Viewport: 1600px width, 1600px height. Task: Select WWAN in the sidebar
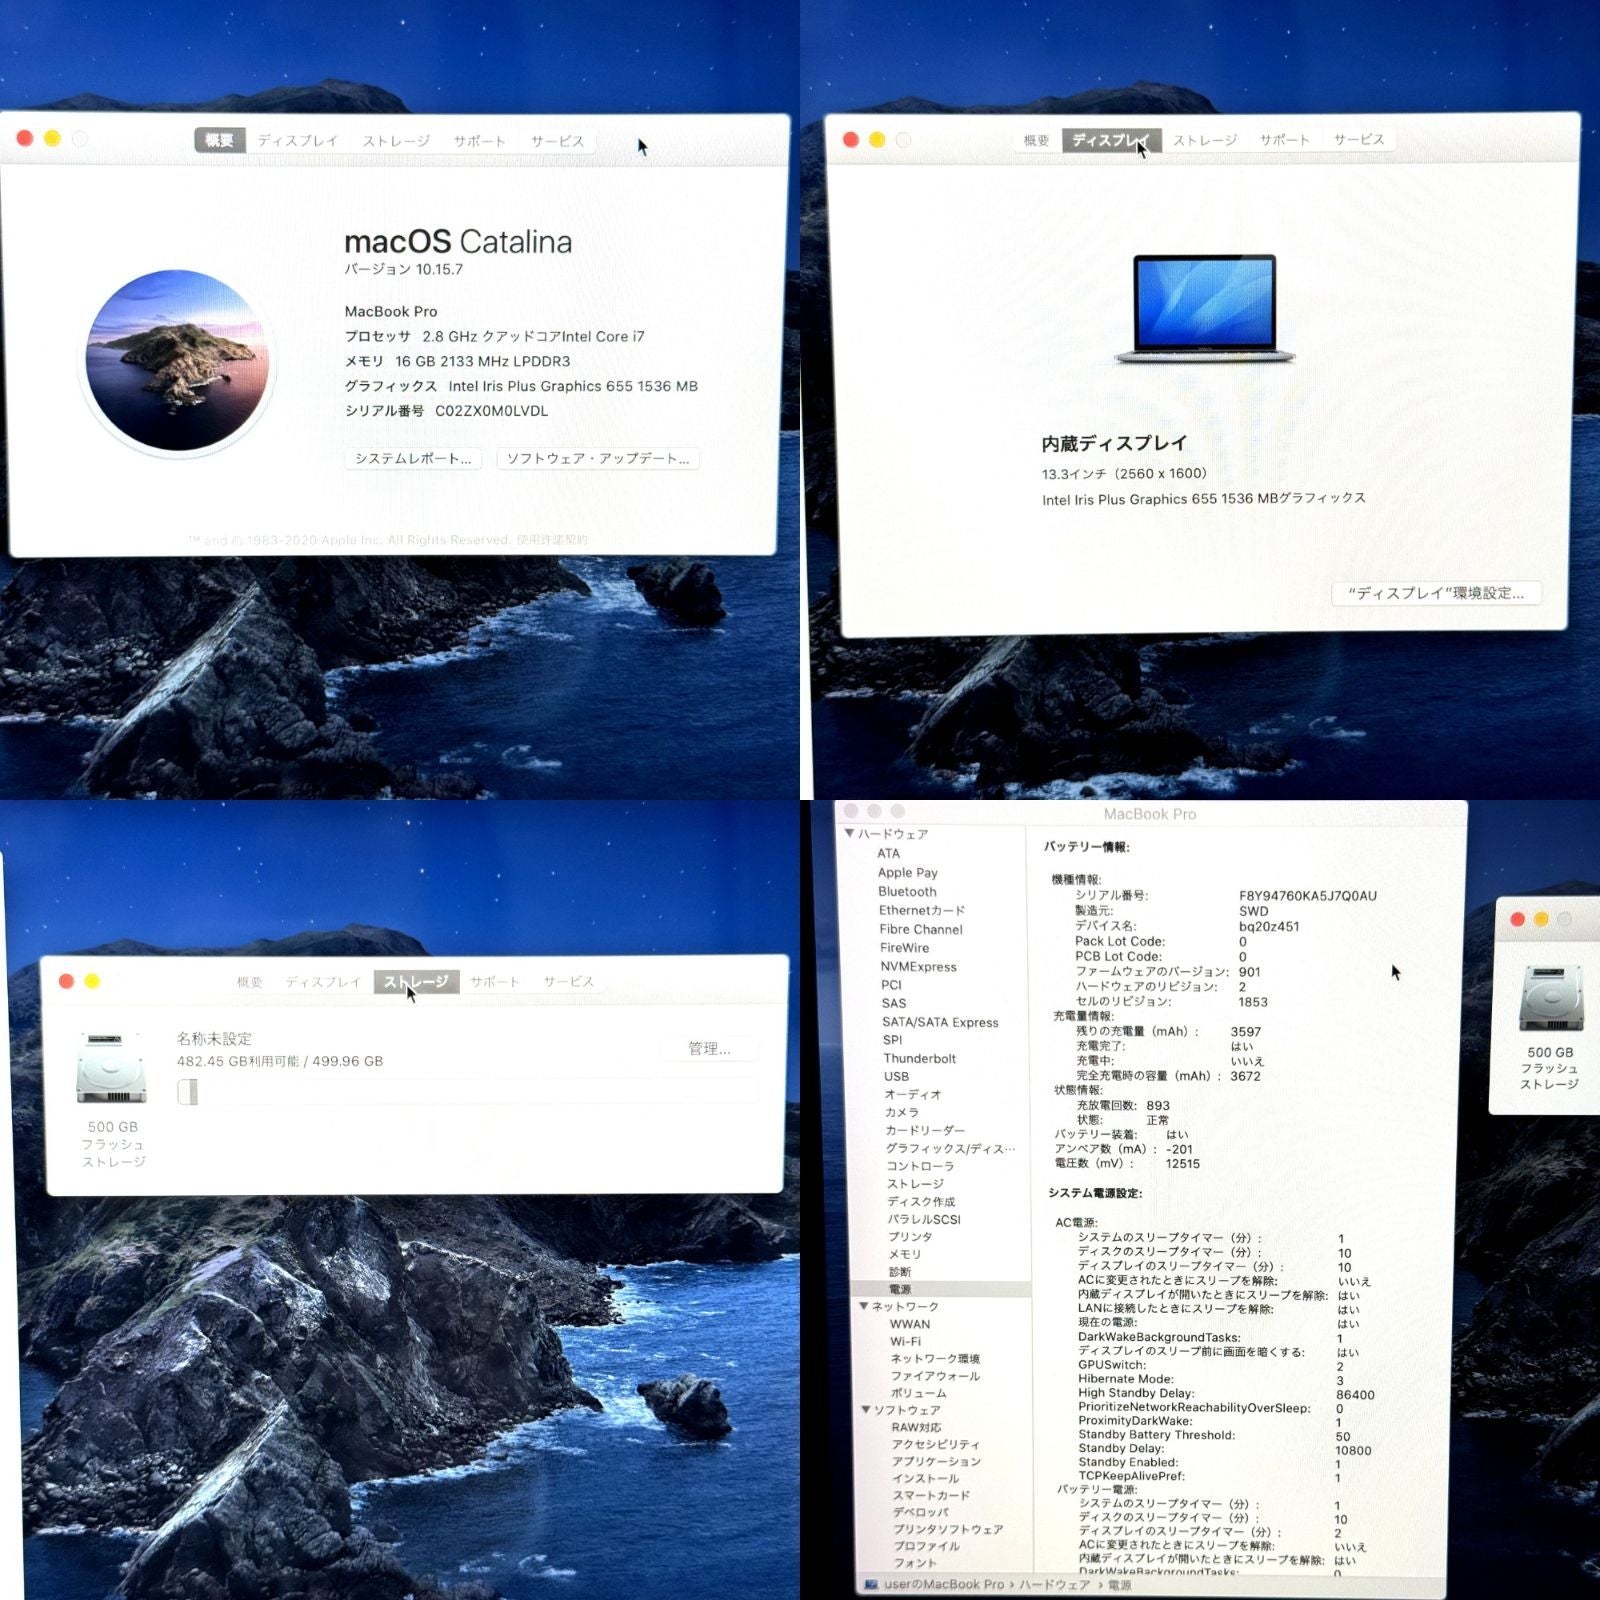(x=910, y=1324)
